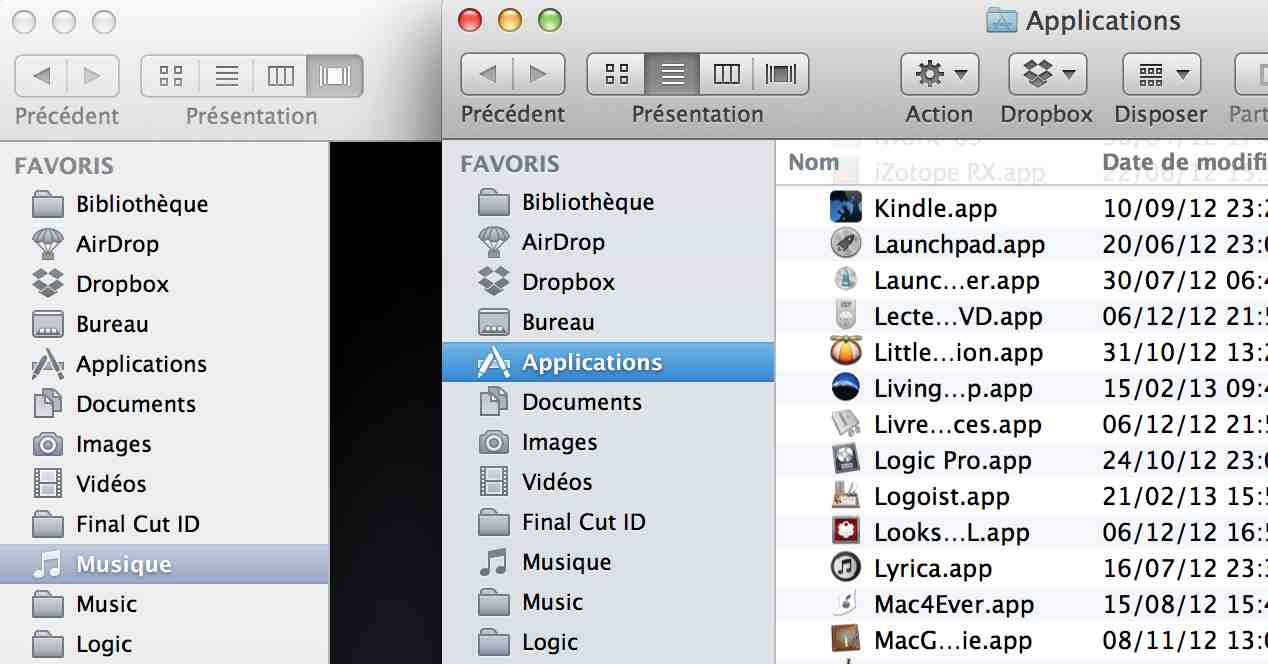The height and width of the screenshot is (664, 1268).
Task: Click the Logic folder icon in the background window sidebar
Action: (48, 644)
